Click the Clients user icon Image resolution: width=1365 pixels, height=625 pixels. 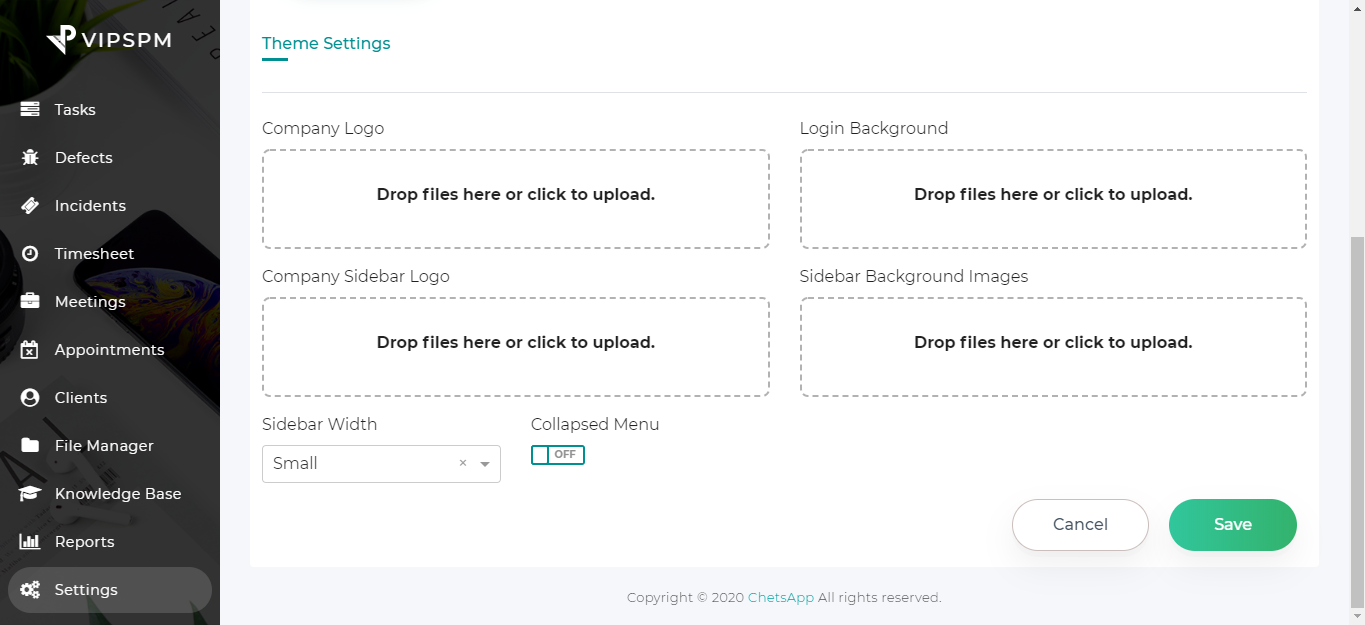click(x=30, y=397)
